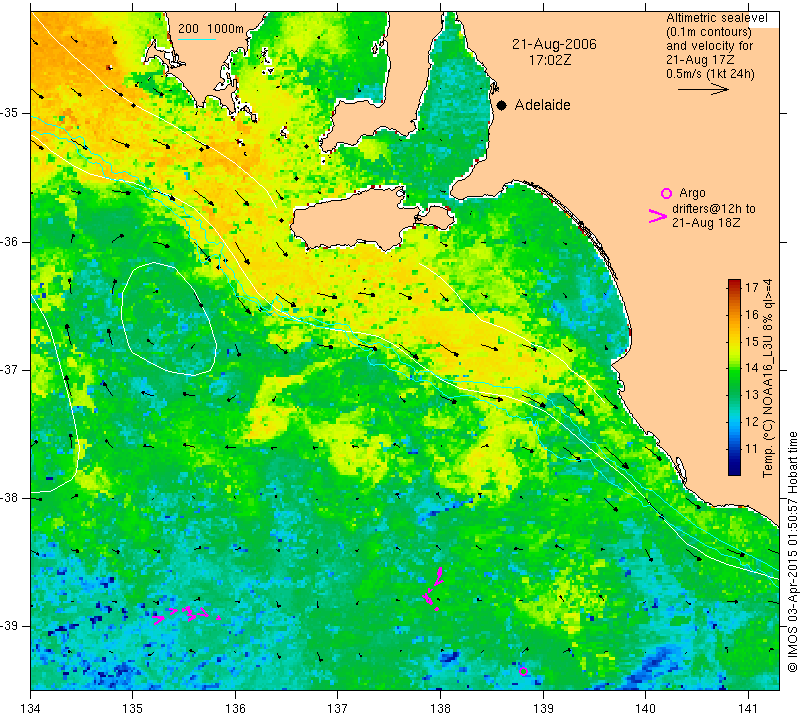
Task: Click the -37 latitude axis label
Action: (9, 369)
